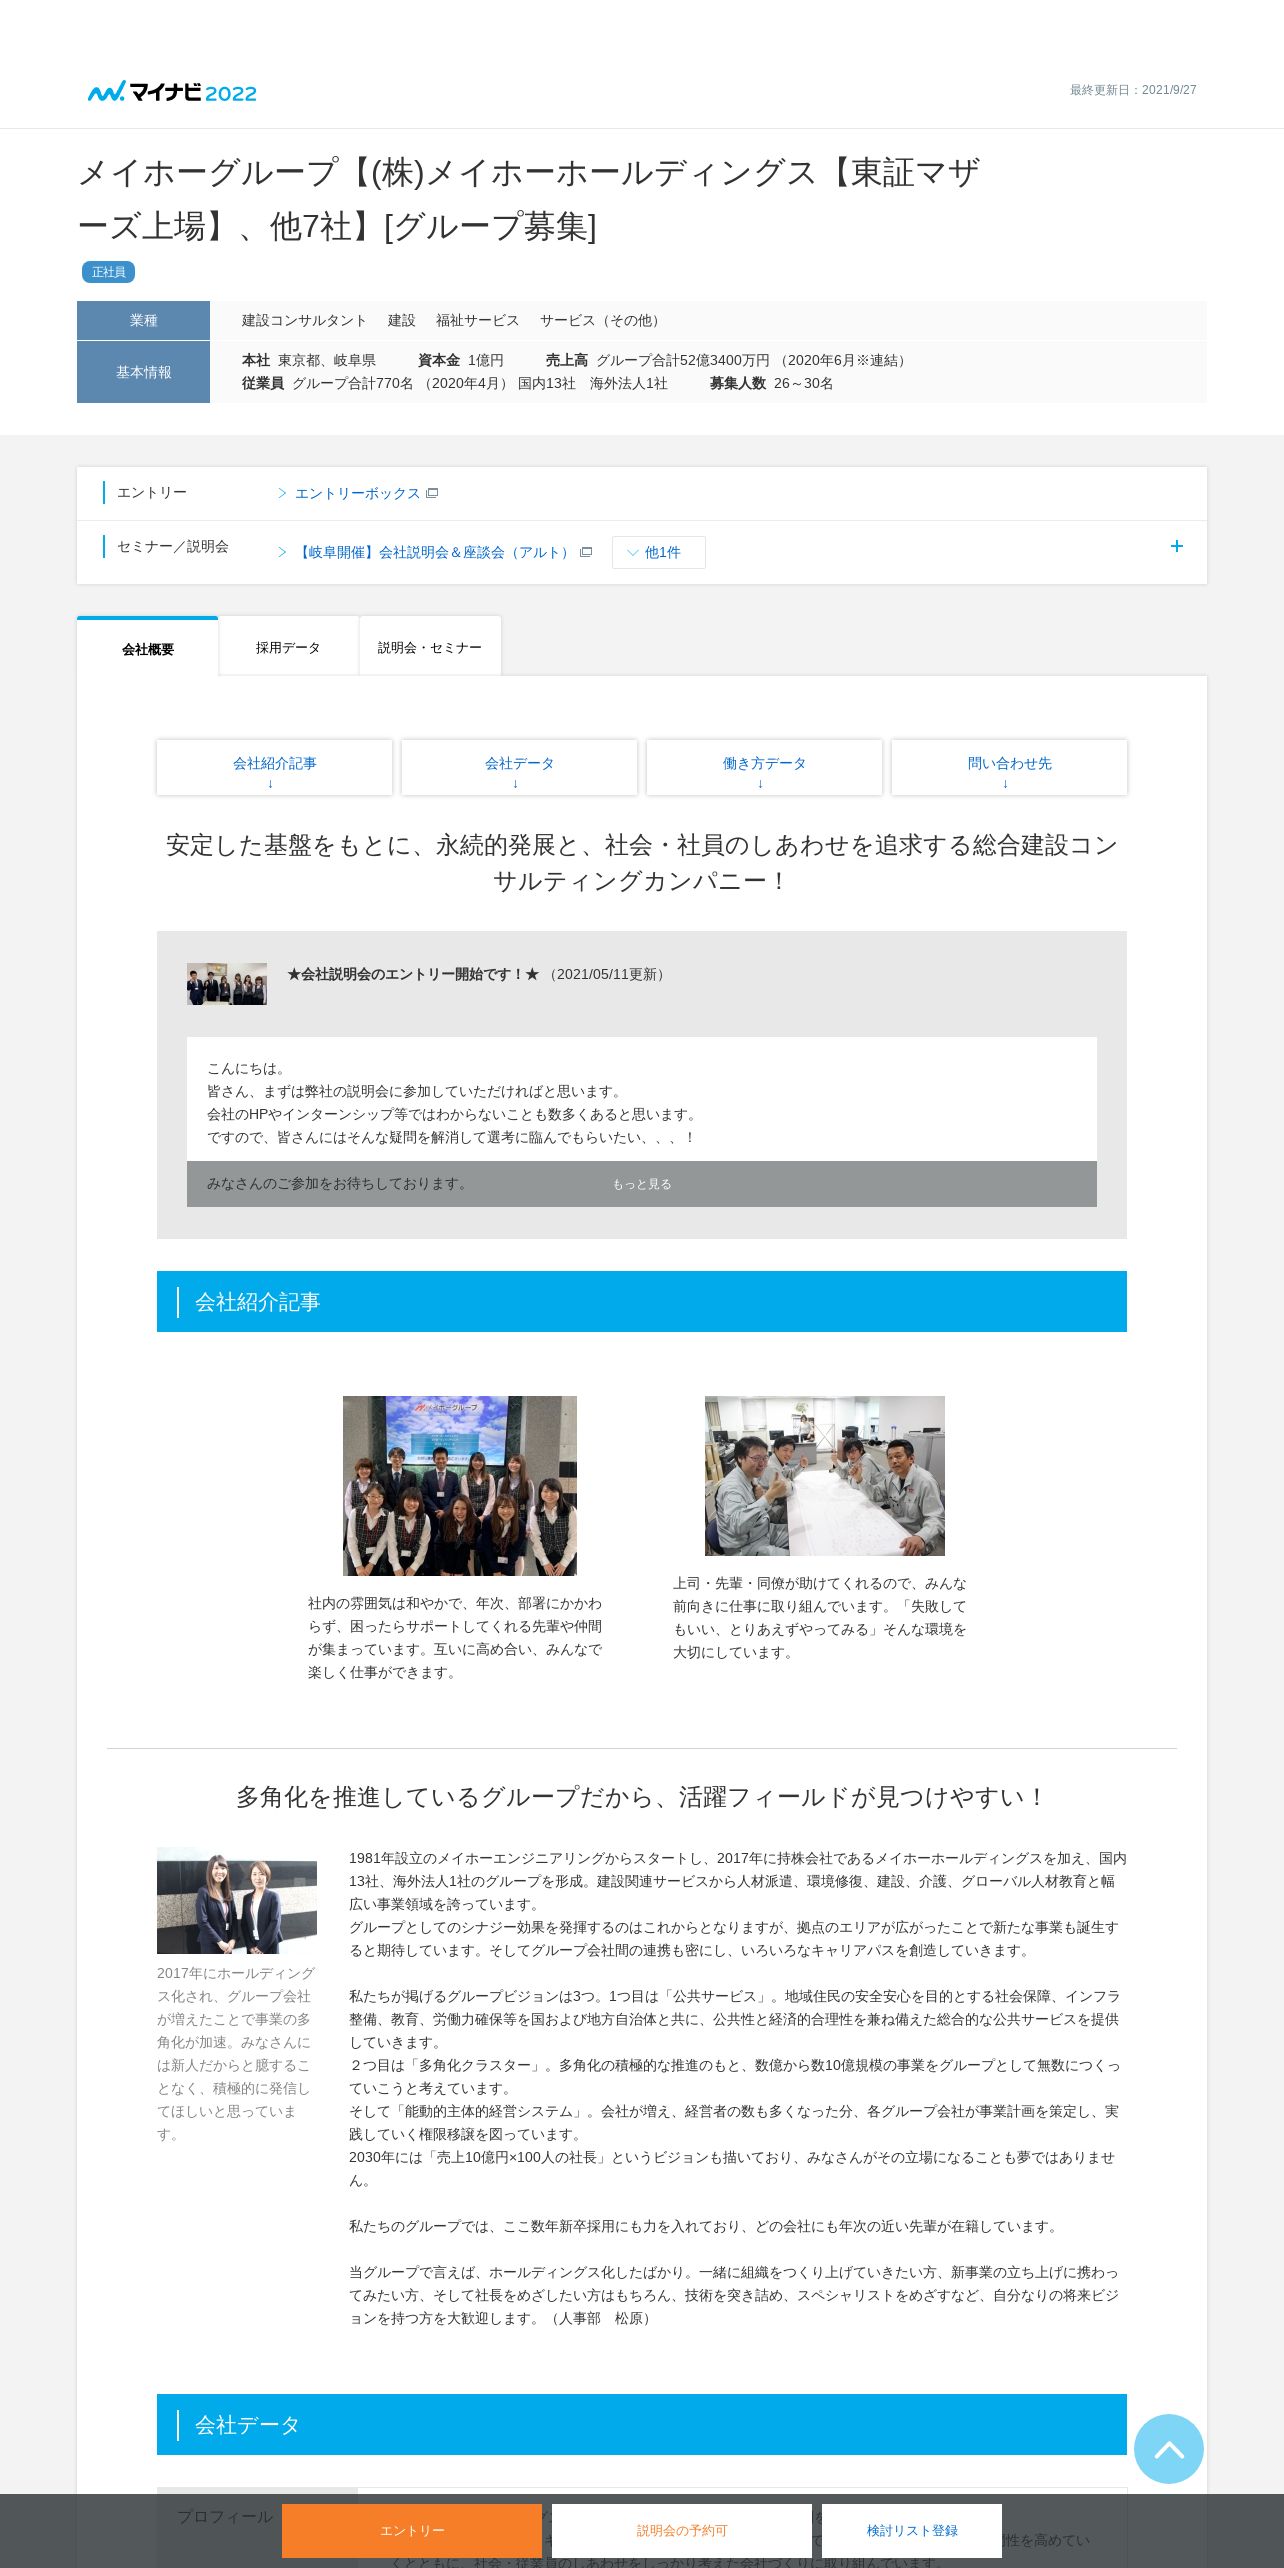The image size is (1284, 2568).
Task: Jump to 働き方データ section
Action: click(764, 768)
